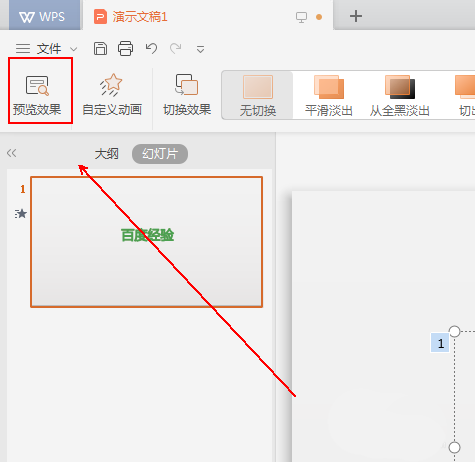Open the WPS home tab

[44, 16]
